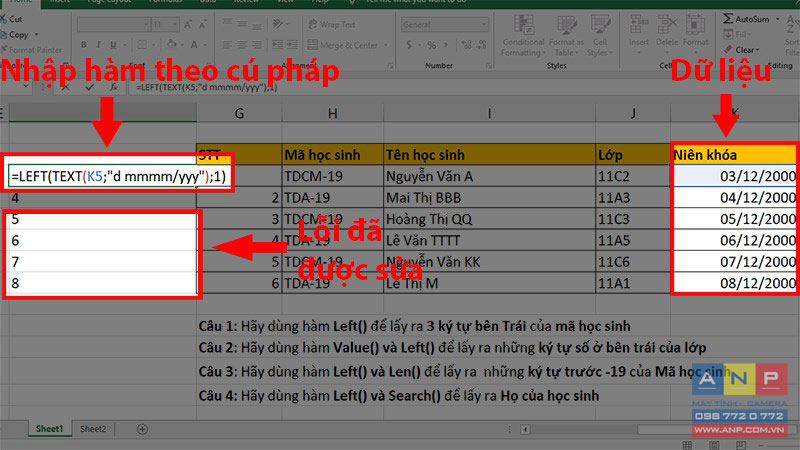The image size is (800, 450).
Task: Select column J header
Action: pyautogui.click(x=633, y=113)
